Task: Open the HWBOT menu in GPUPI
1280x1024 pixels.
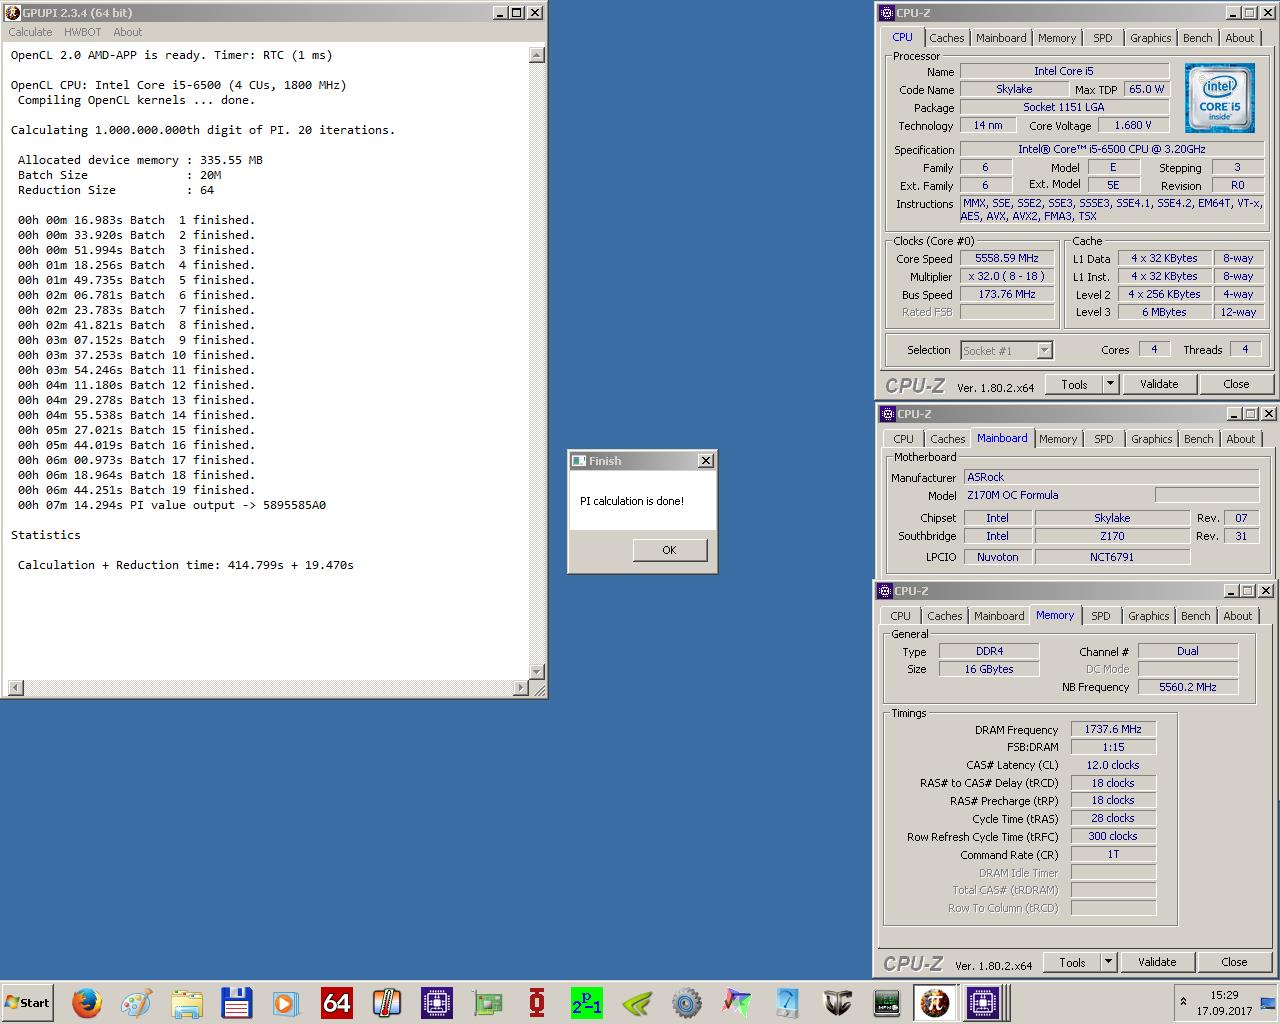Action: [83, 32]
